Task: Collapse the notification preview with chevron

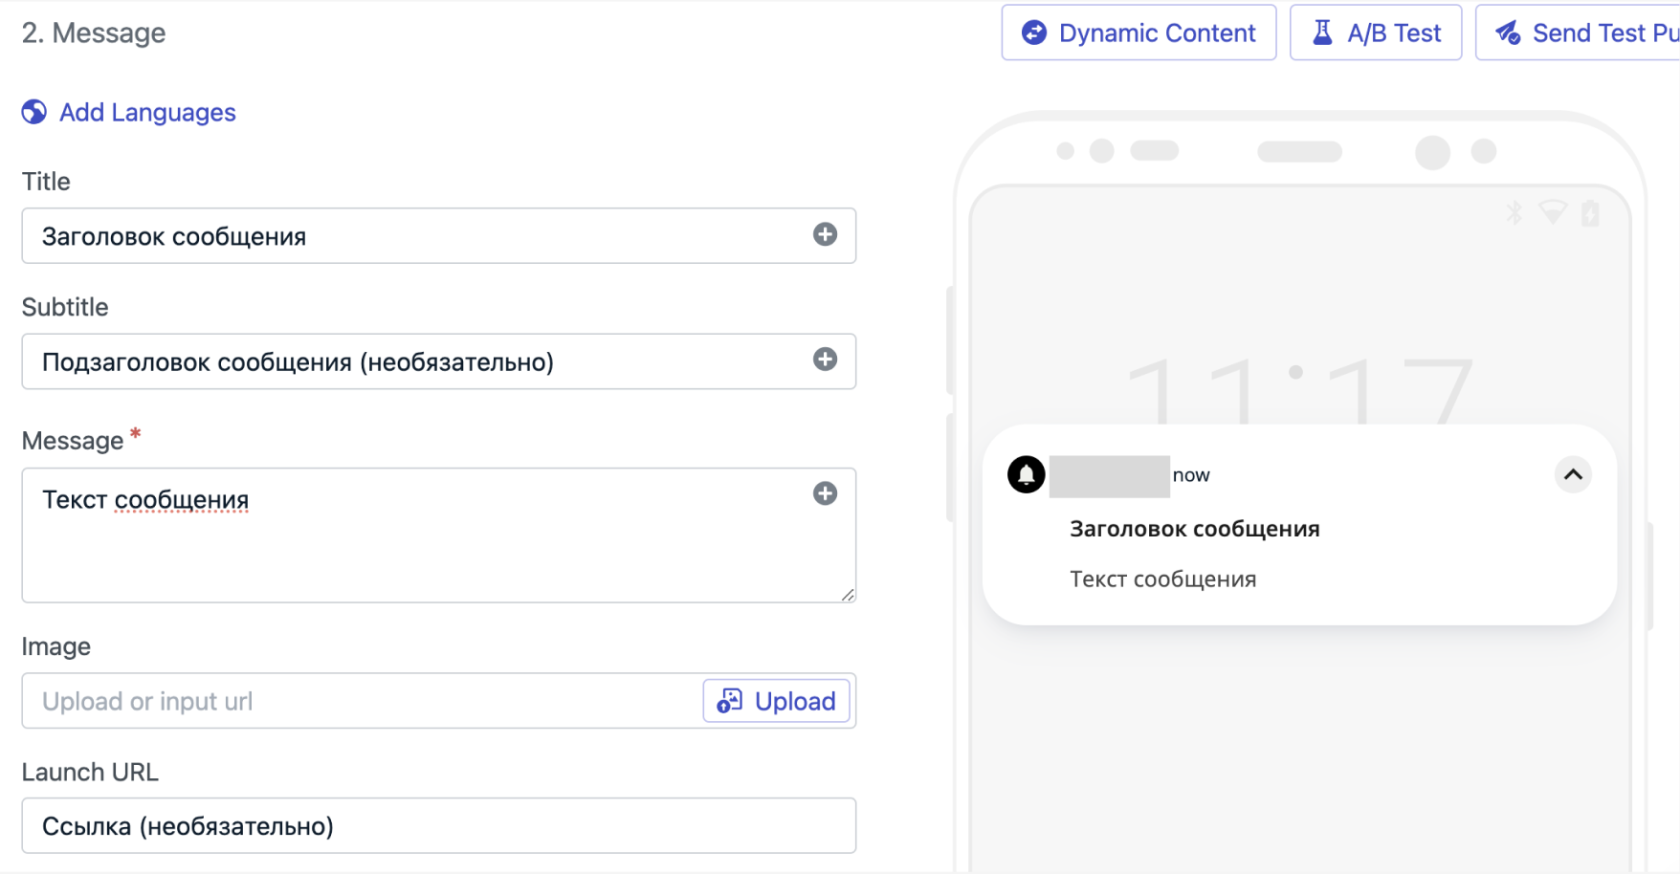Action: [x=1573, y=474]
